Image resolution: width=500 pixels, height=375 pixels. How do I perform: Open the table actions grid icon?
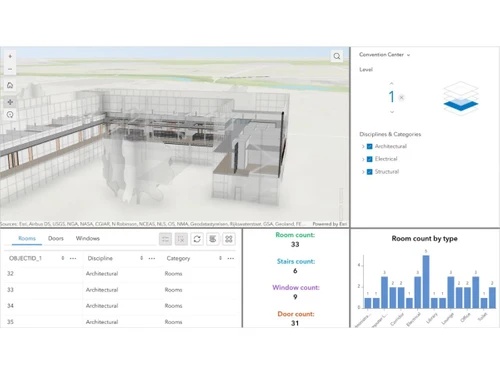[x=229, y=239]
